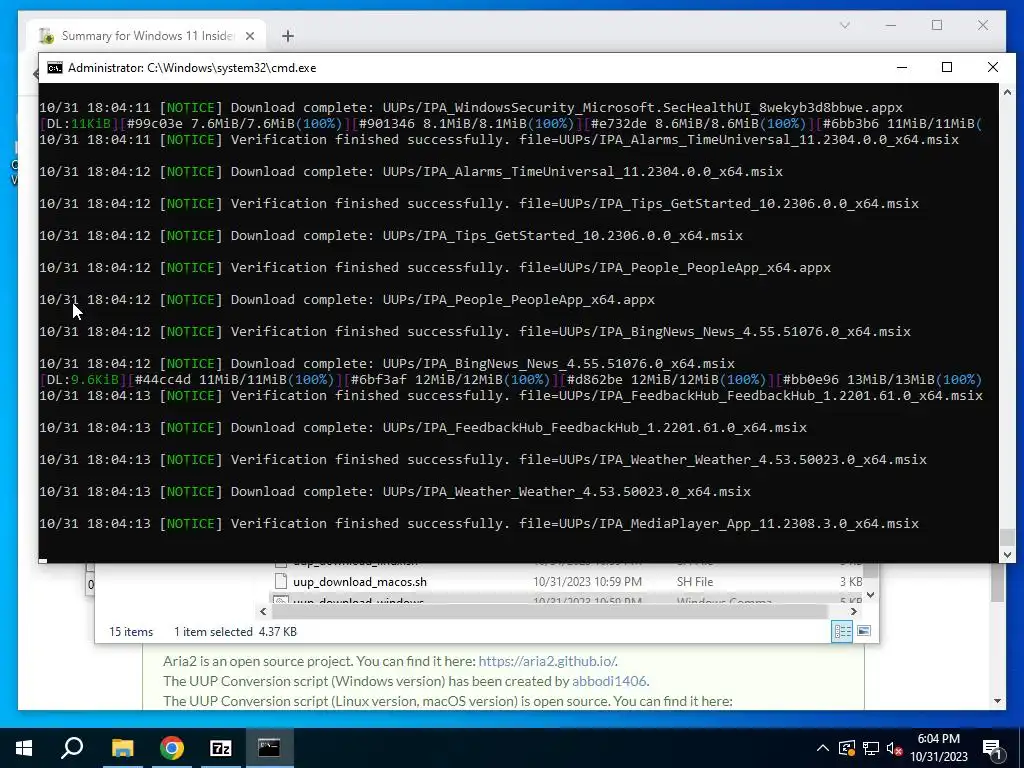Image resolution: width=1024 pixels, height=768 pixels.
Task: Open the muted volume tray icon
Action: pyautogui.click(x=894, y=748)
